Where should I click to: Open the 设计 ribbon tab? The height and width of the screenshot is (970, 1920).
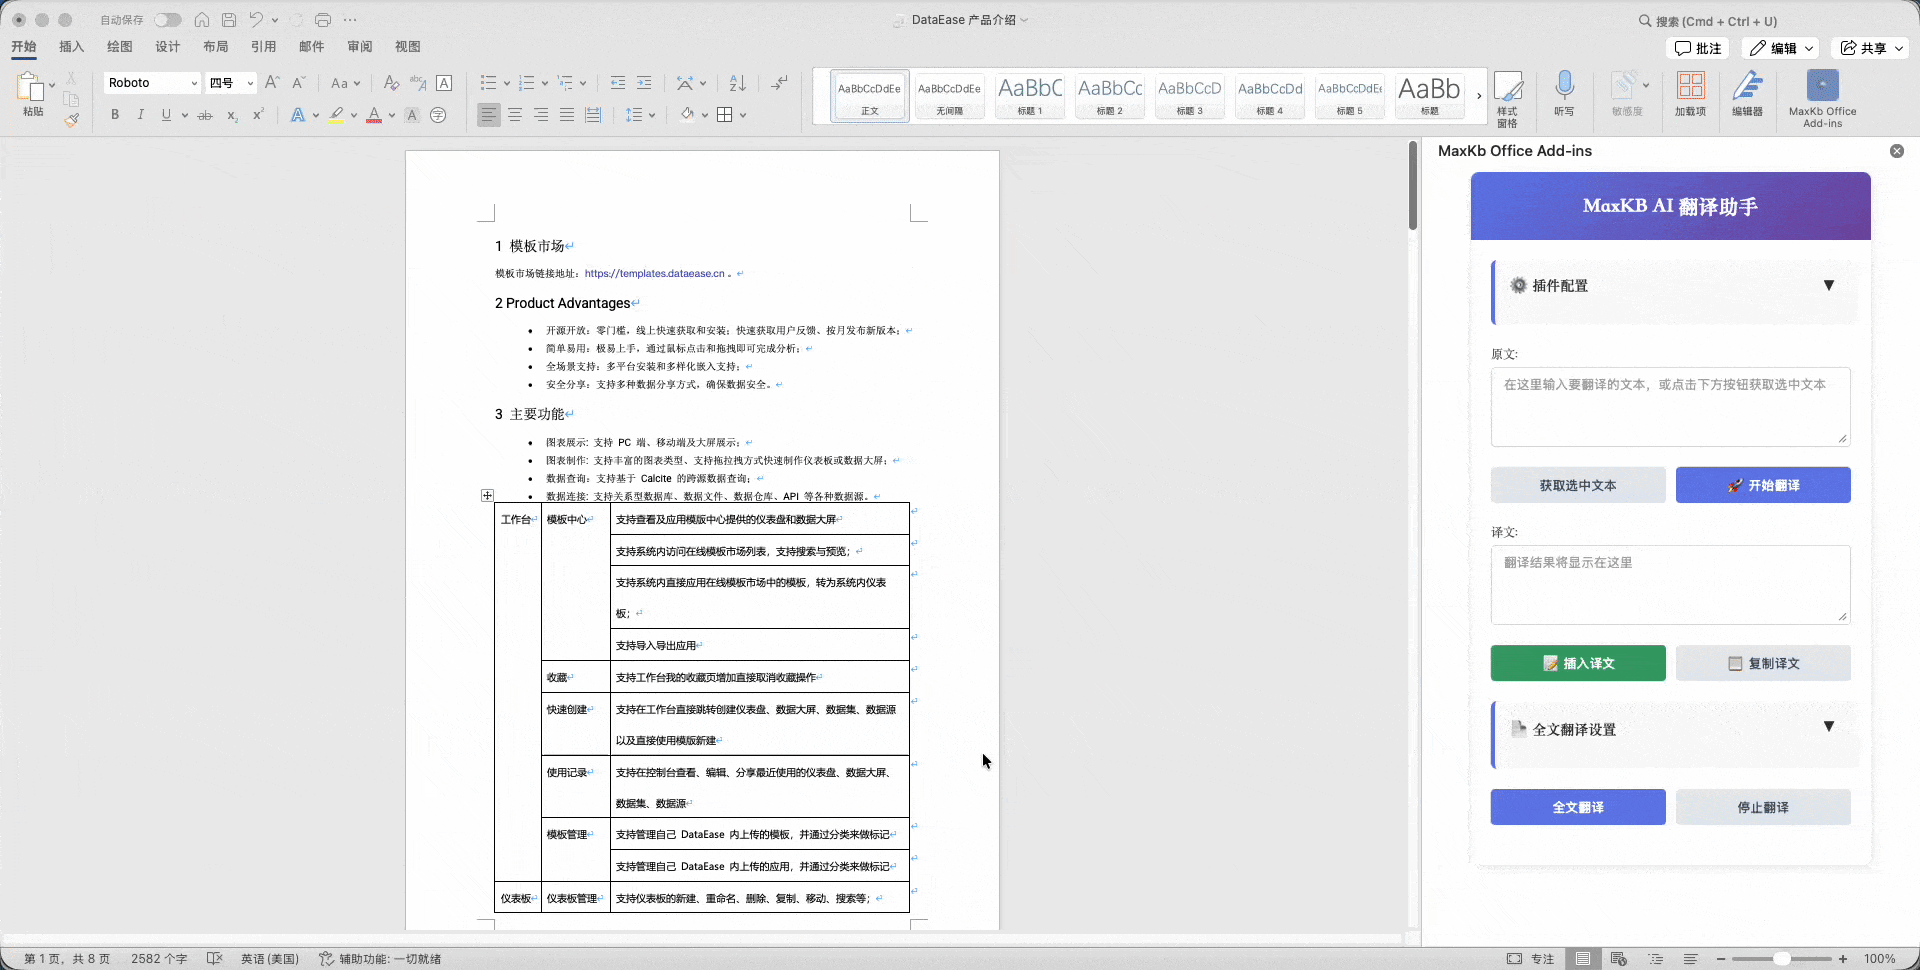coord(168,47)
